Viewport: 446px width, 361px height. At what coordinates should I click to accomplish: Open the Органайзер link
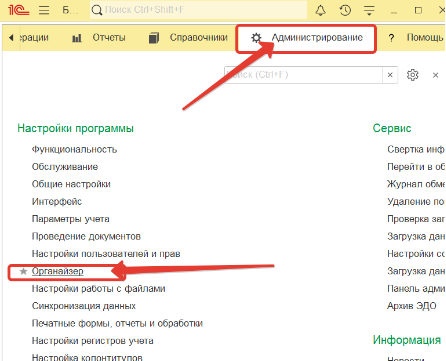coord(58,271)
